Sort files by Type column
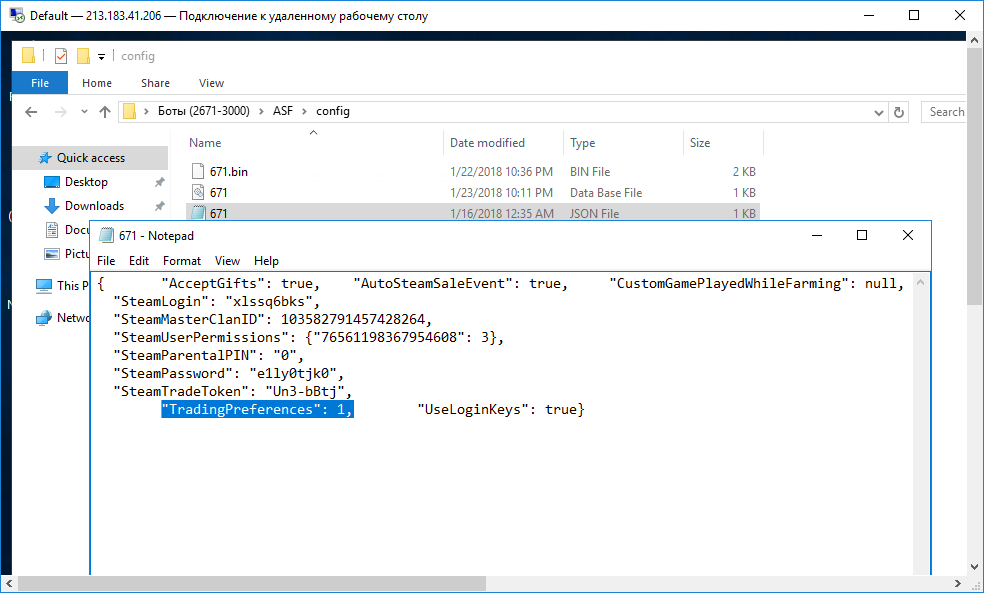Screen dimensions: 984x593 point(582,142)
